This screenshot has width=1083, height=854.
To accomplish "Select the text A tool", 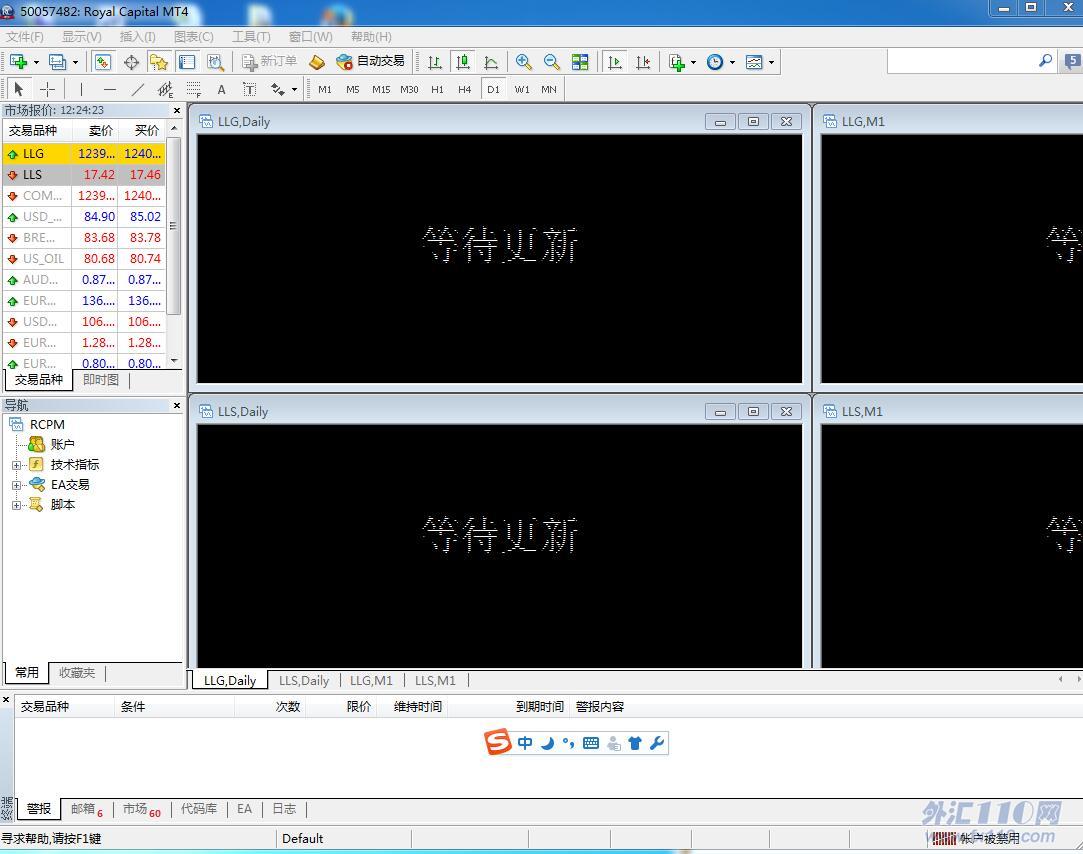I will coord(222,89).
